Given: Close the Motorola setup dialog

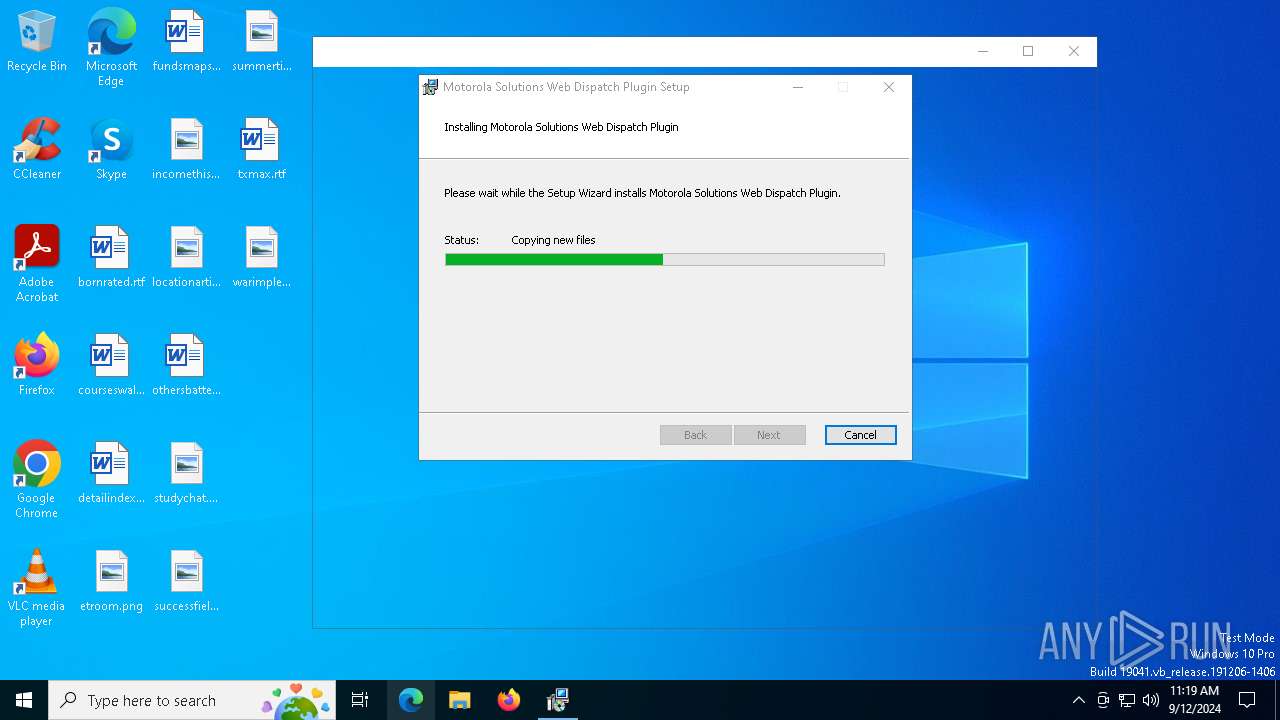Looking at the screenshot, I should 888,87.
